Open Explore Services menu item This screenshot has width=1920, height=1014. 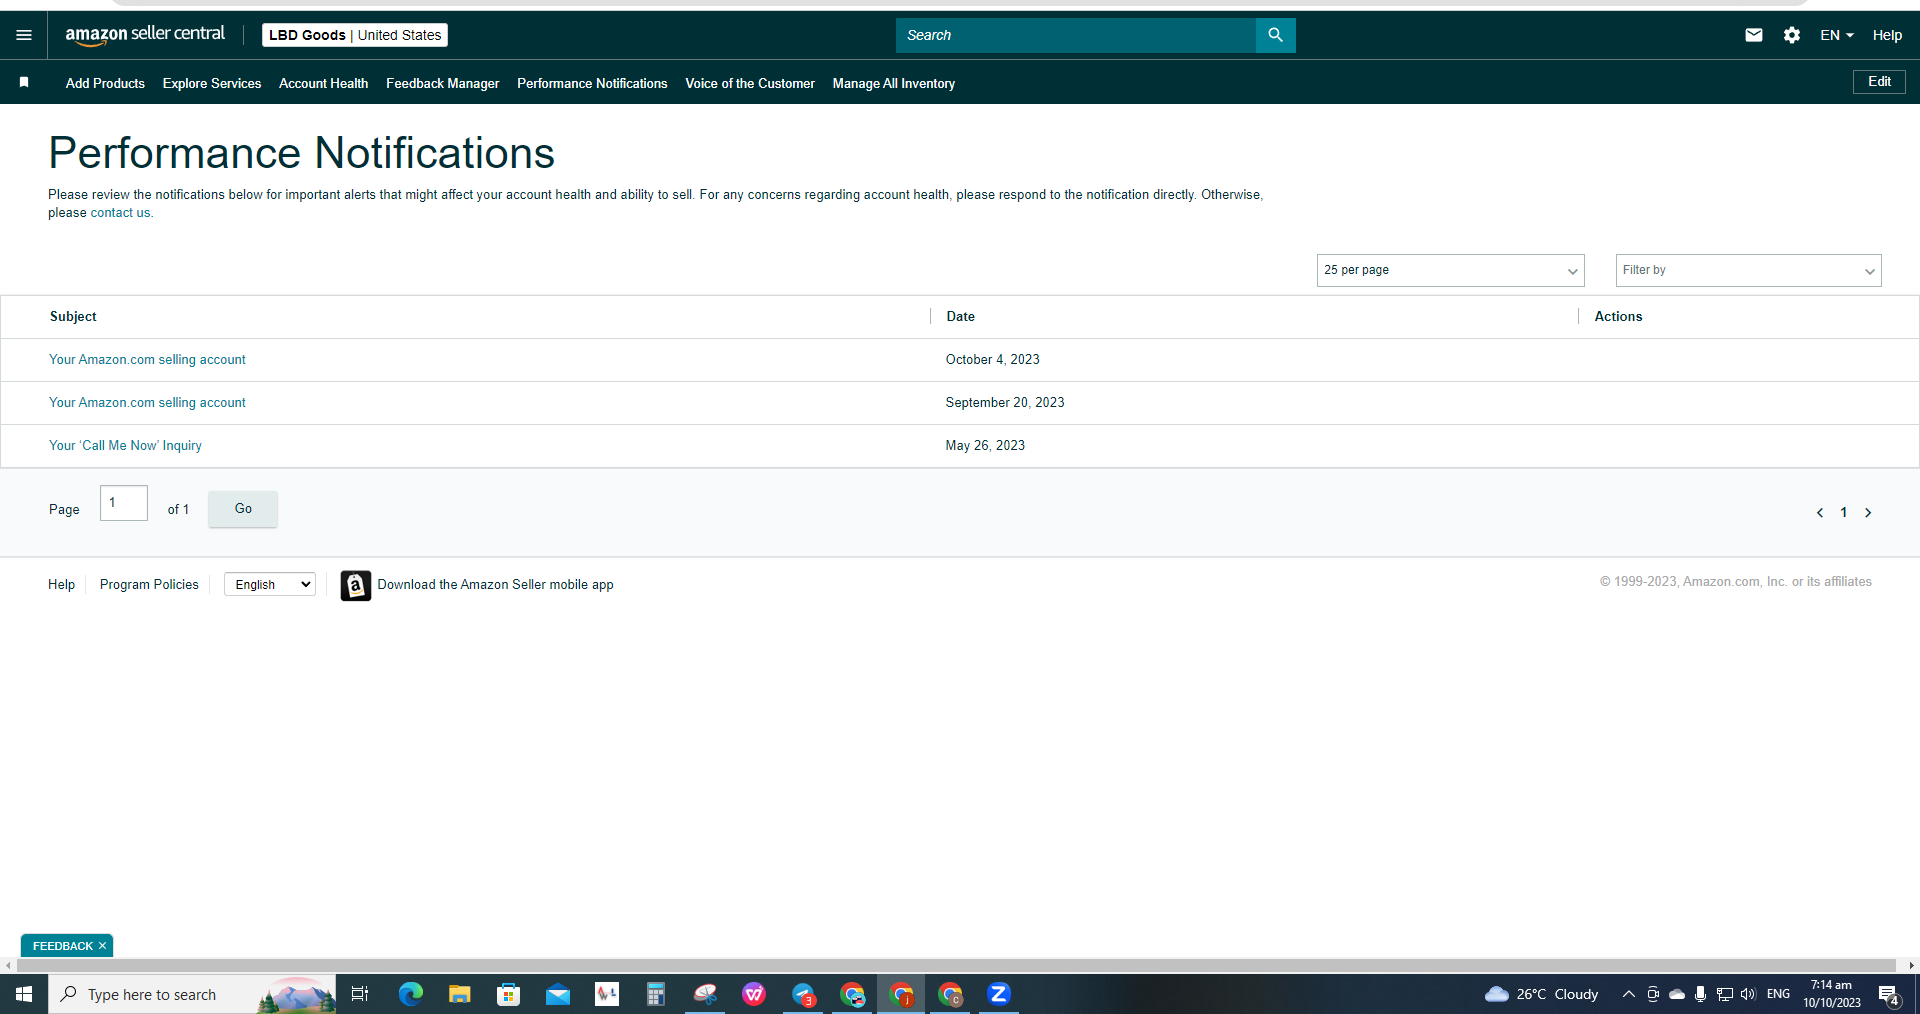point(212,83)
